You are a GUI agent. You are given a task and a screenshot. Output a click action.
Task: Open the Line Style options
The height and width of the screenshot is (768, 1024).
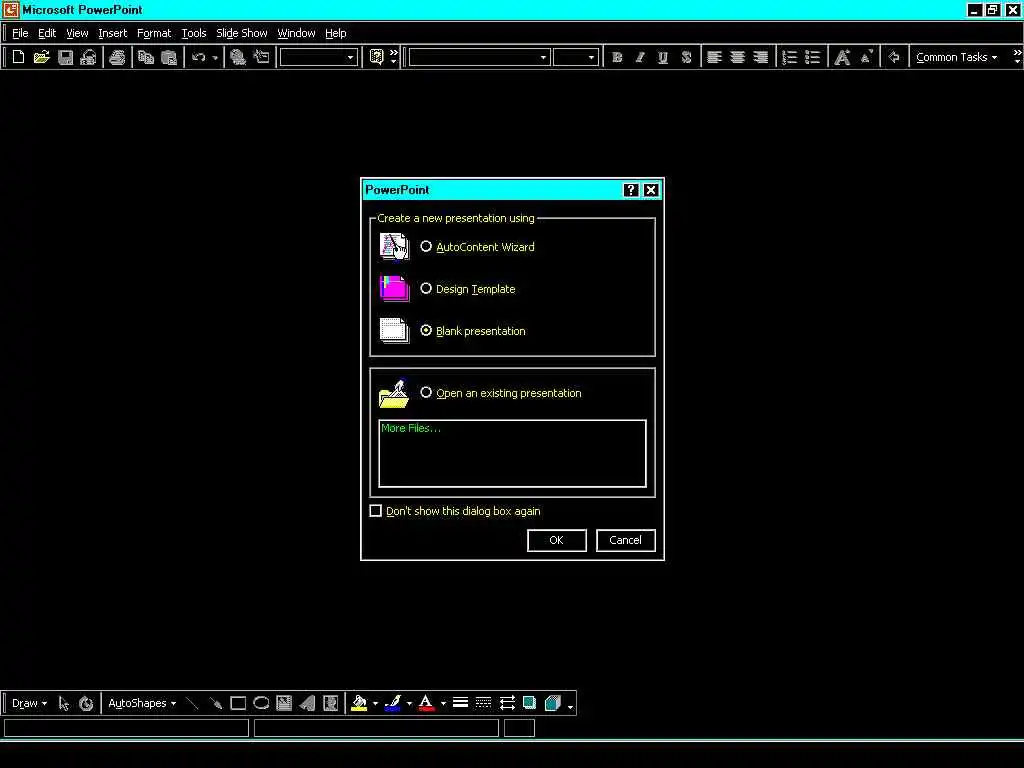click(x=460, y=703)
